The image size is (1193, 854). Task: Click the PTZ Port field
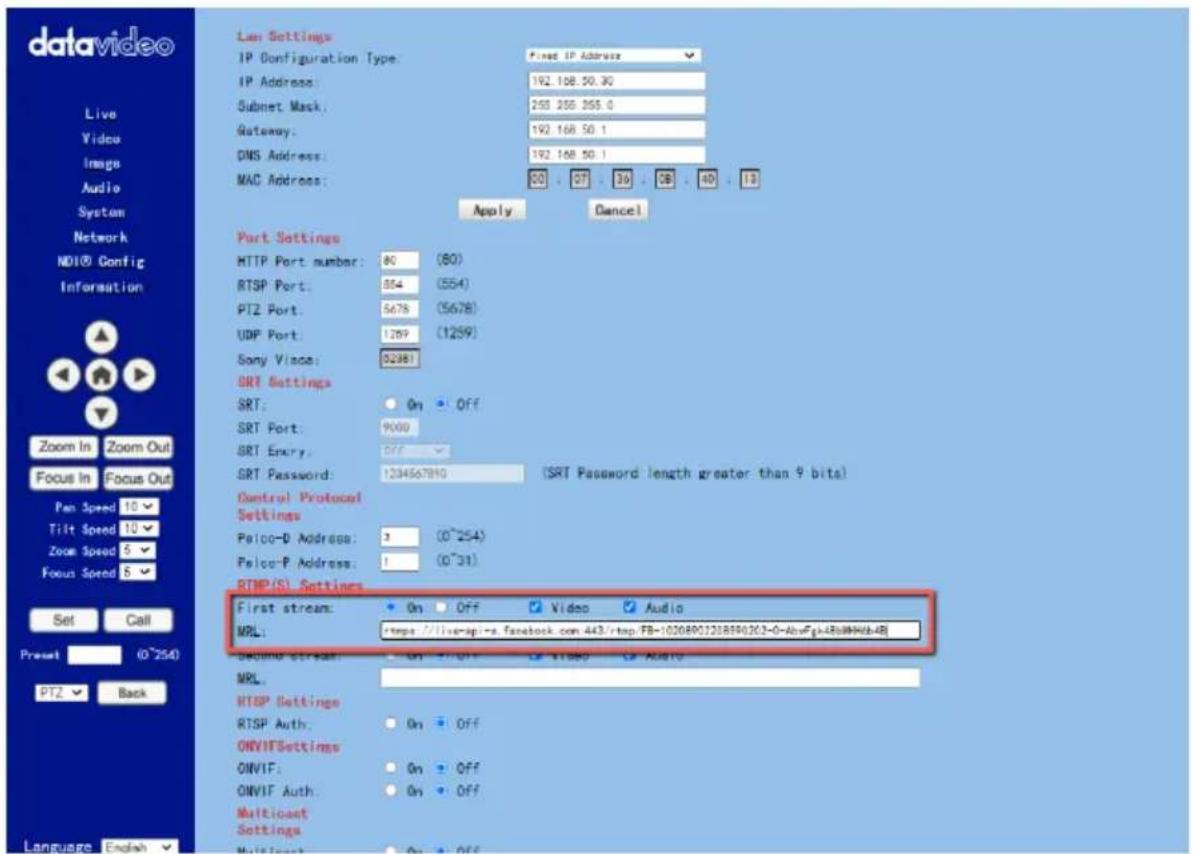(x=399, y=309)
